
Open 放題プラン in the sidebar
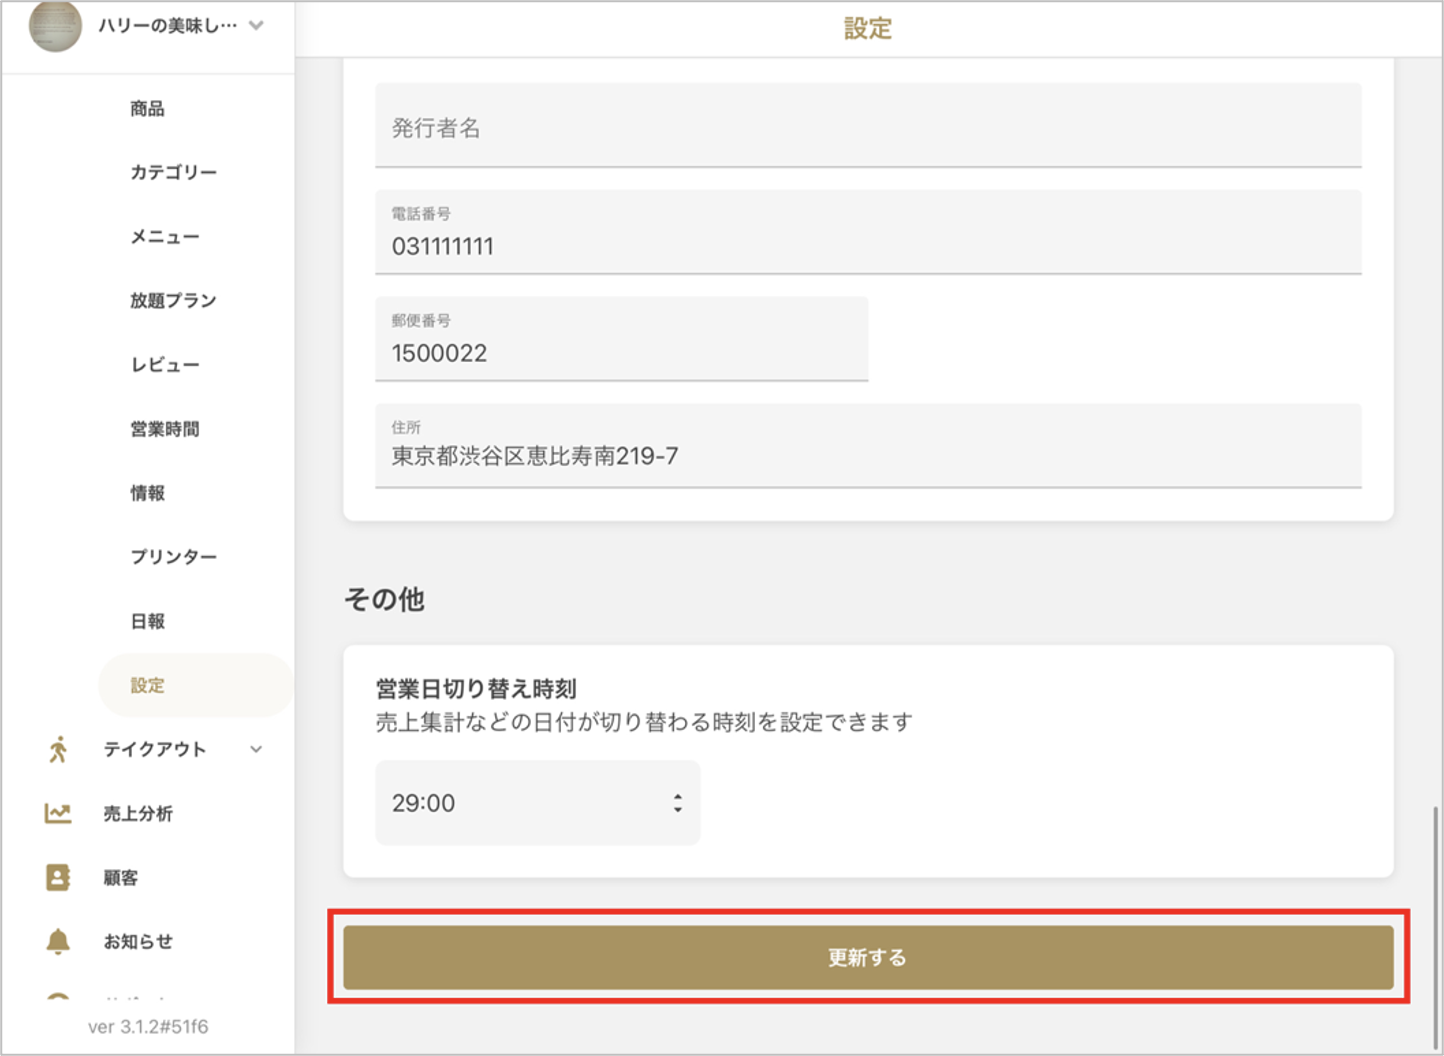[173, 300]
